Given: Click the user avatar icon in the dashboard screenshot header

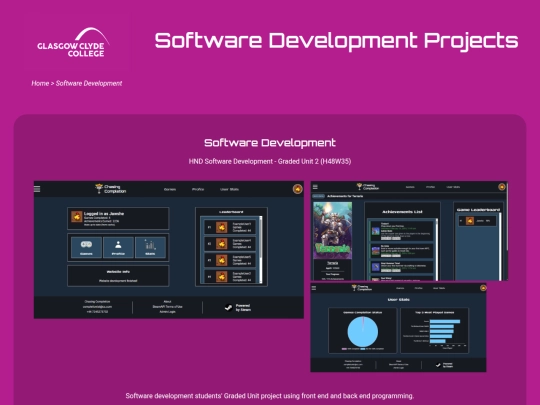Looking at the screenshot, I should point(298,189).
